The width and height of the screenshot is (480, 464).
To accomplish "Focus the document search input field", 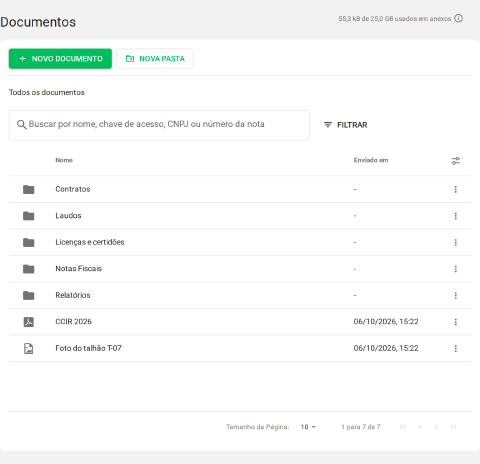I will (x=159, y=125).
